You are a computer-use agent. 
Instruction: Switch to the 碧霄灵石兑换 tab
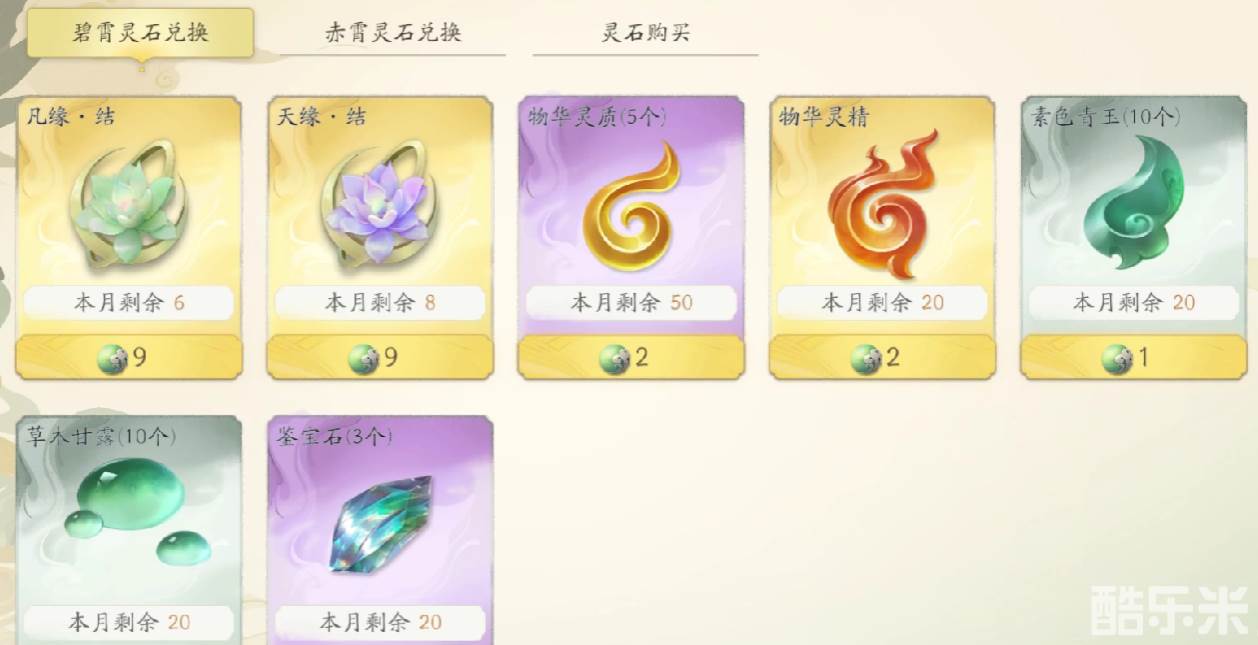[x=141, y=33]
